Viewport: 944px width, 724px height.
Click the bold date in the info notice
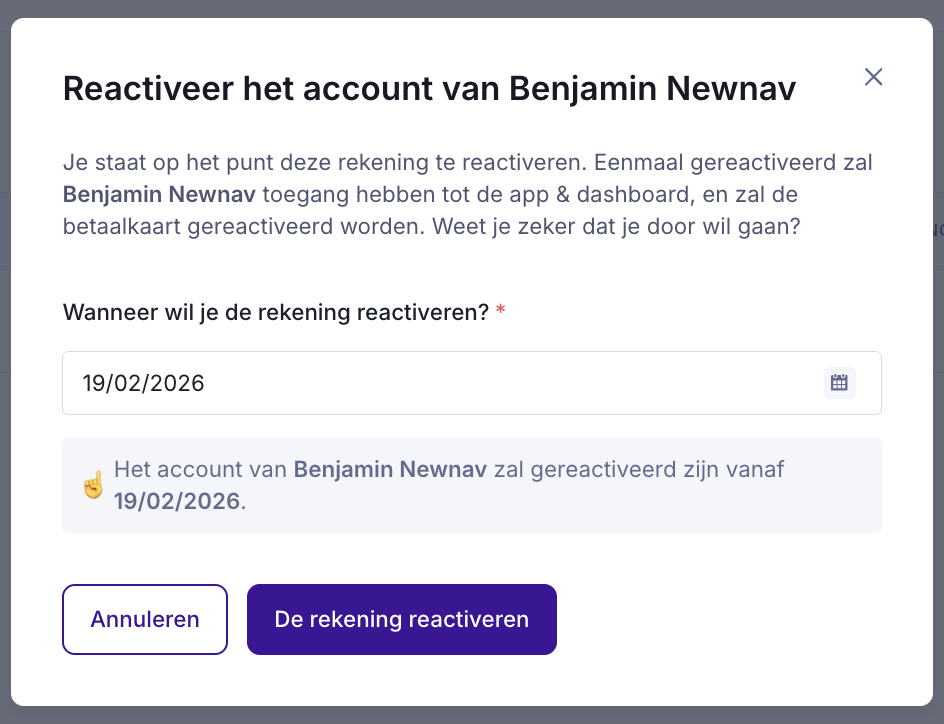pyautogui.click(x=177, y=501)
